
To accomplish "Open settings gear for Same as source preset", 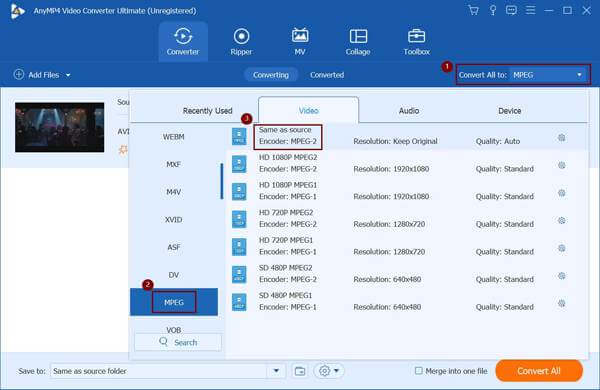I will (x=561, y=138).
